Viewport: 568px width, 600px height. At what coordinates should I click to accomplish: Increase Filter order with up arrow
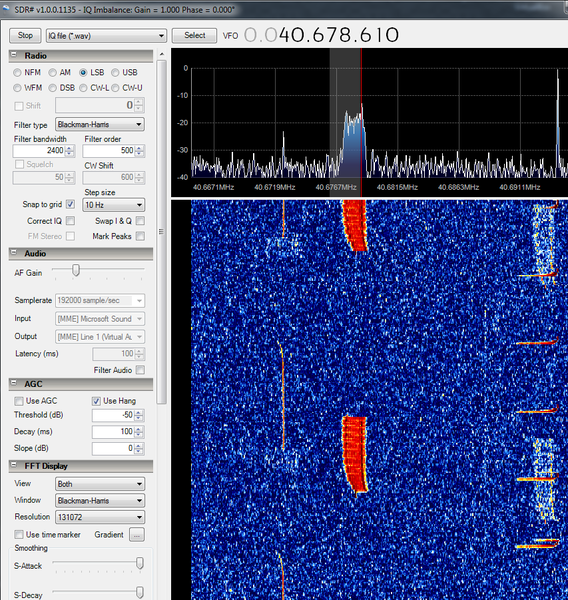click(139, 148)
